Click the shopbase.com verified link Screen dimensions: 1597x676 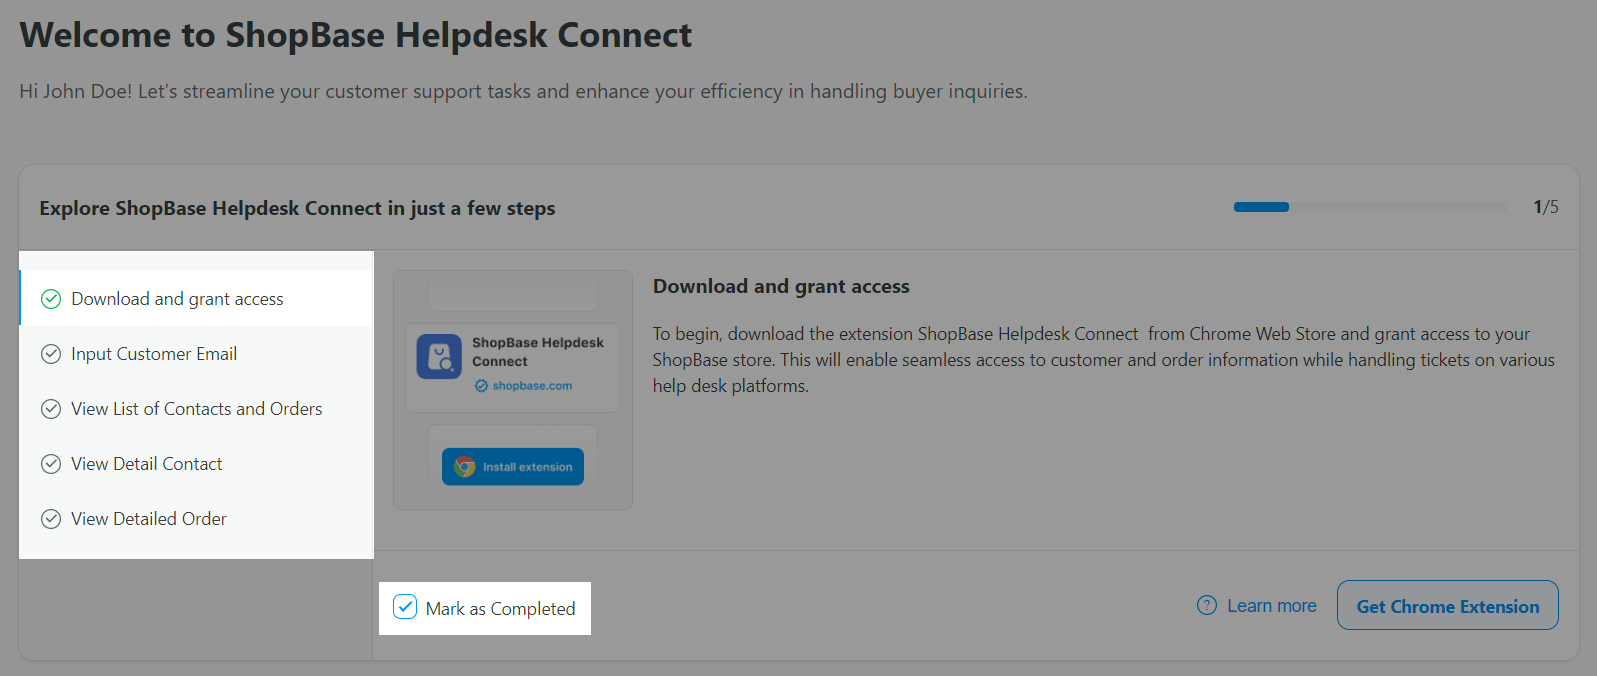[523, 386]
